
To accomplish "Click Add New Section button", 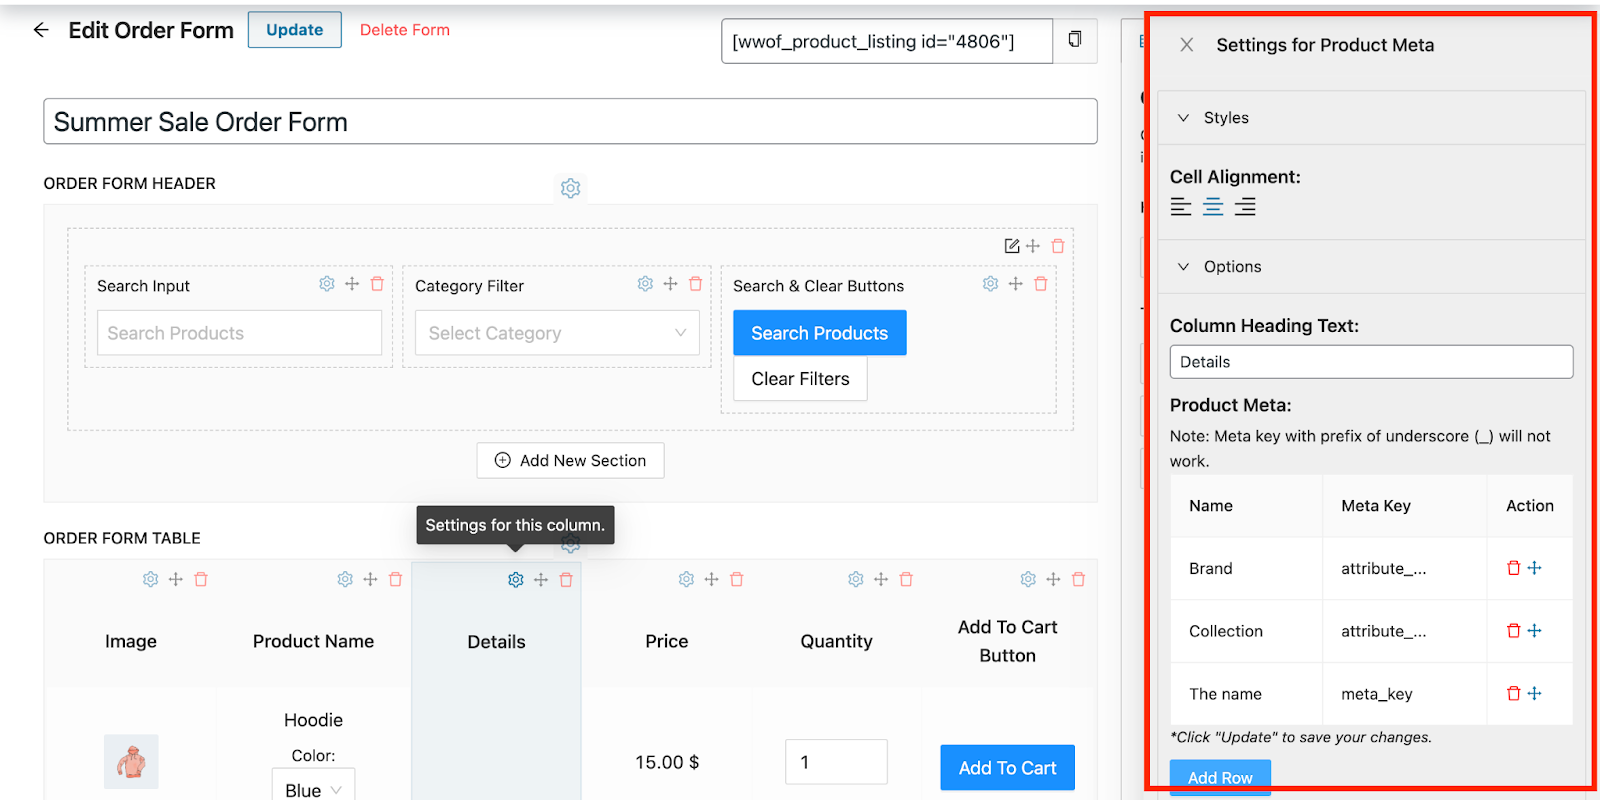I will click(570, 461).
